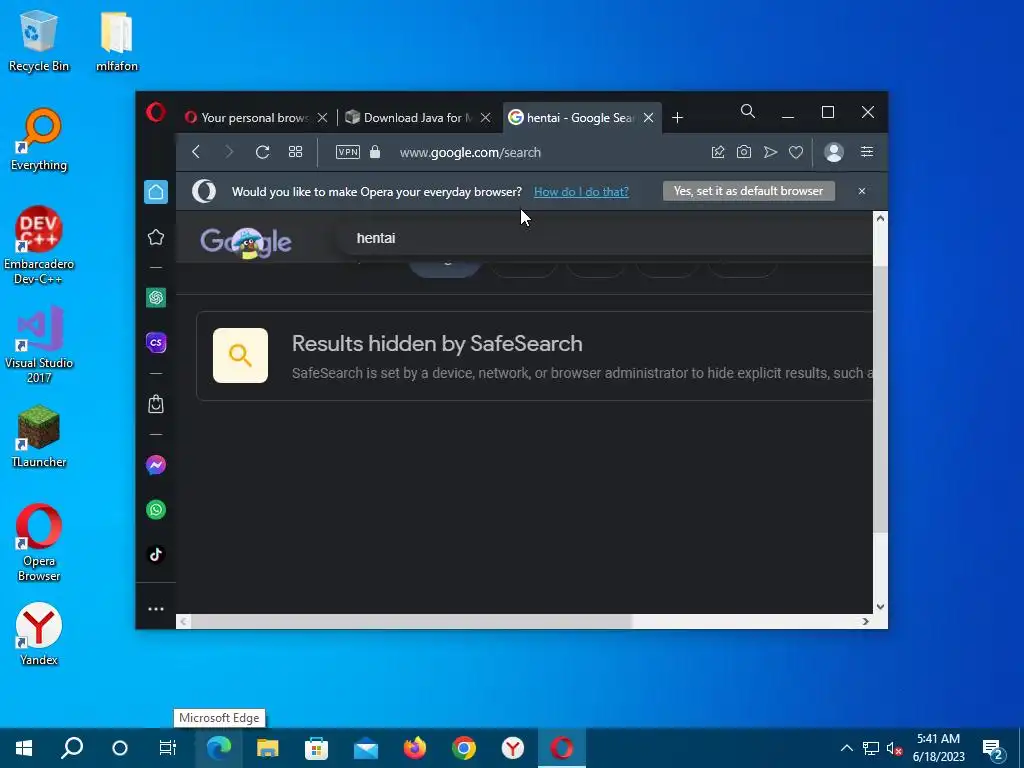Switch to the 'Download Java' tab
Screen dimensions: 1024x768
point(418,118)
